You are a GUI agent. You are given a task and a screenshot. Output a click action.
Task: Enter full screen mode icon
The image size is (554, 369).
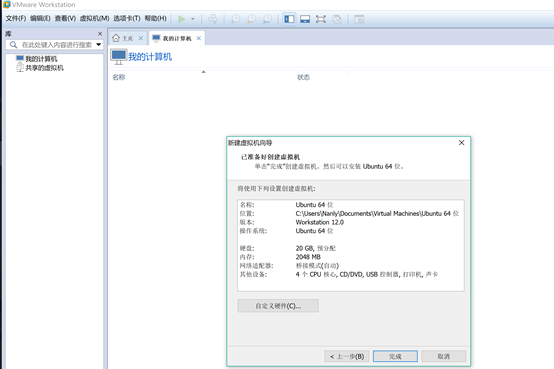point(321,19)
